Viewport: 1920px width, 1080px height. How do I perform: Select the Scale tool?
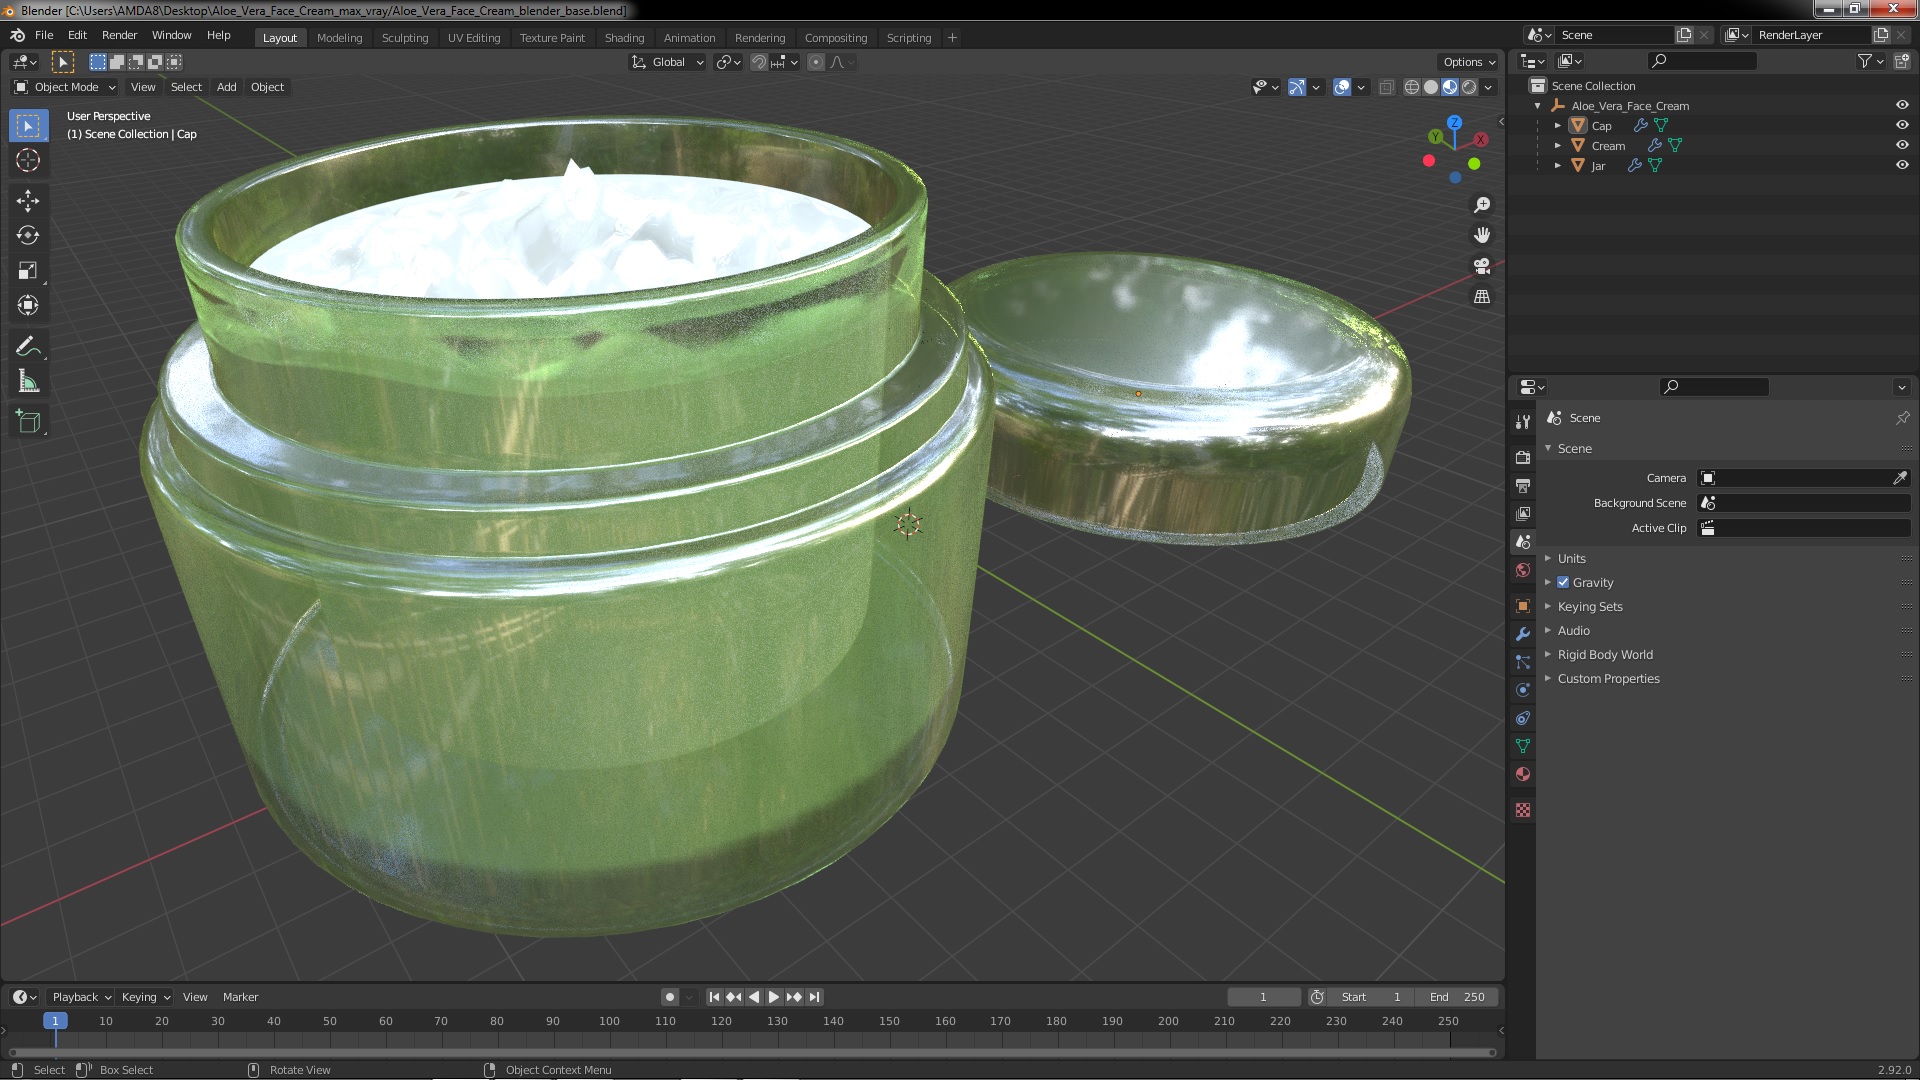tap(28, 271)
